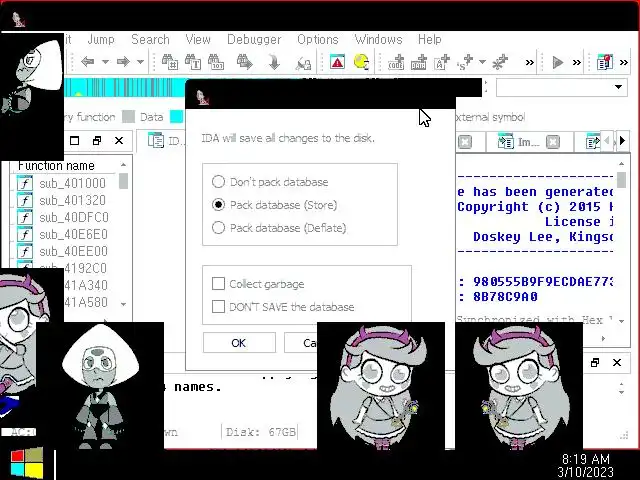This screenshot has height=480, width=640.
Task: Click the Windows Start button
Action: (x=27, y=463)
